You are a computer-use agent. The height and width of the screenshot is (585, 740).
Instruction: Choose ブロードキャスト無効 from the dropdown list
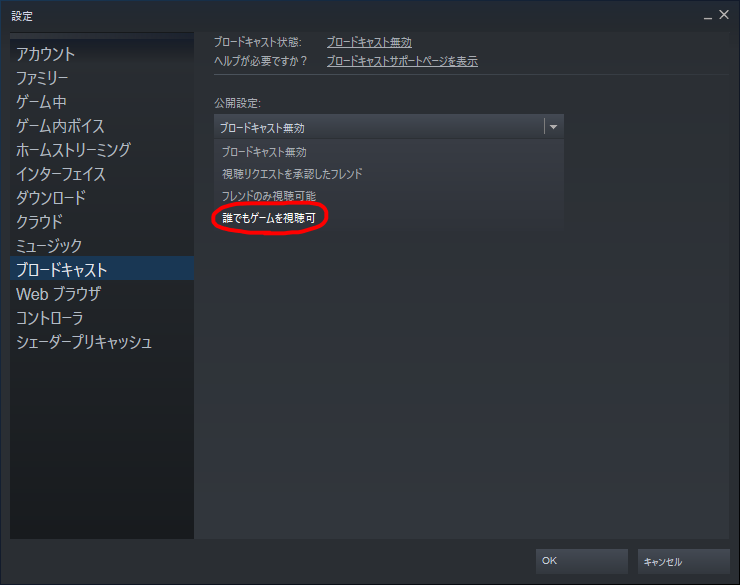tap(389, 152)
